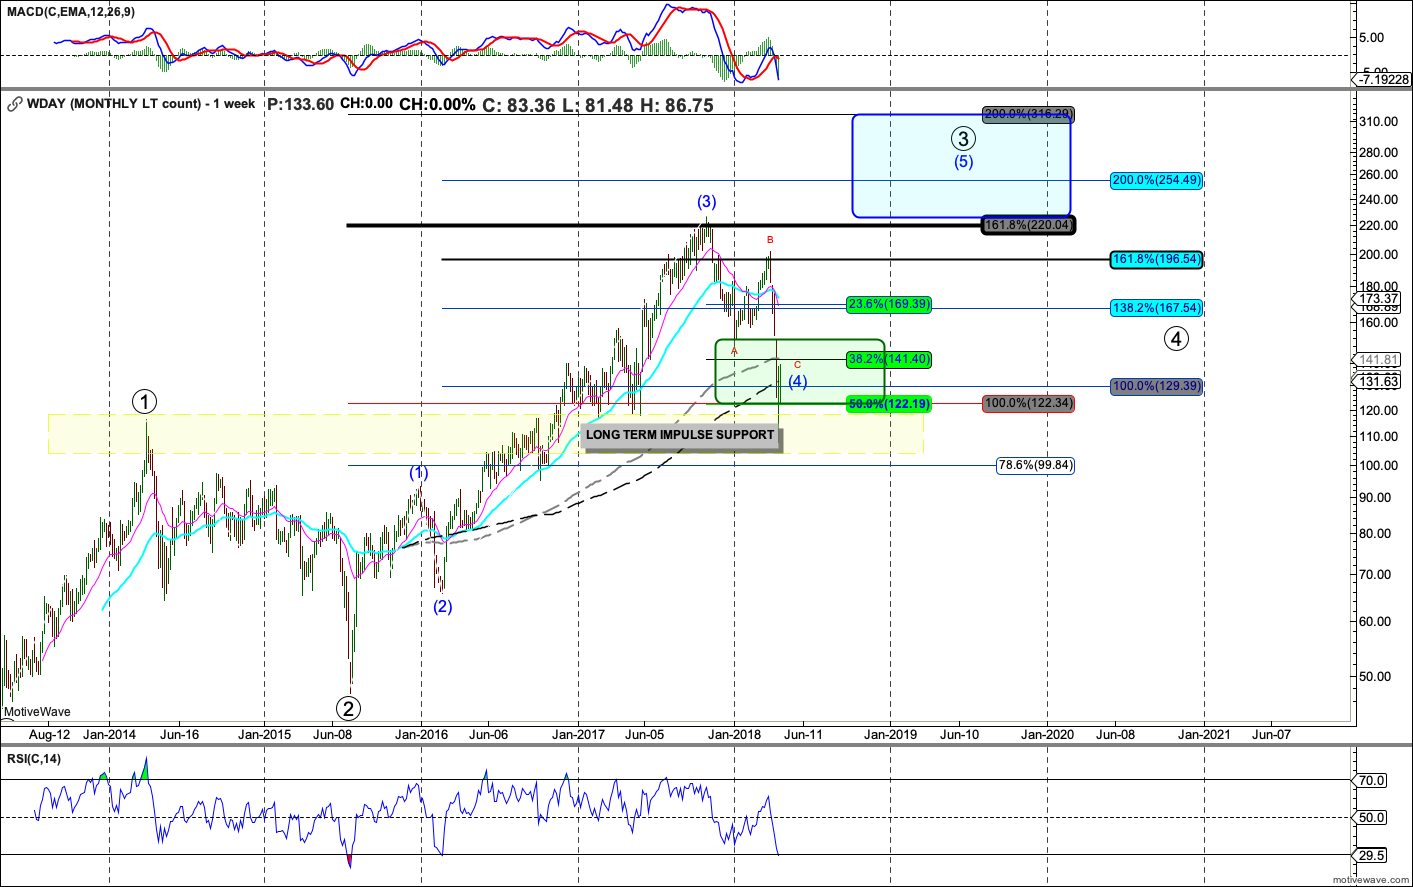
Task: Click the P:133.60 header value
Action: (301, 104)
